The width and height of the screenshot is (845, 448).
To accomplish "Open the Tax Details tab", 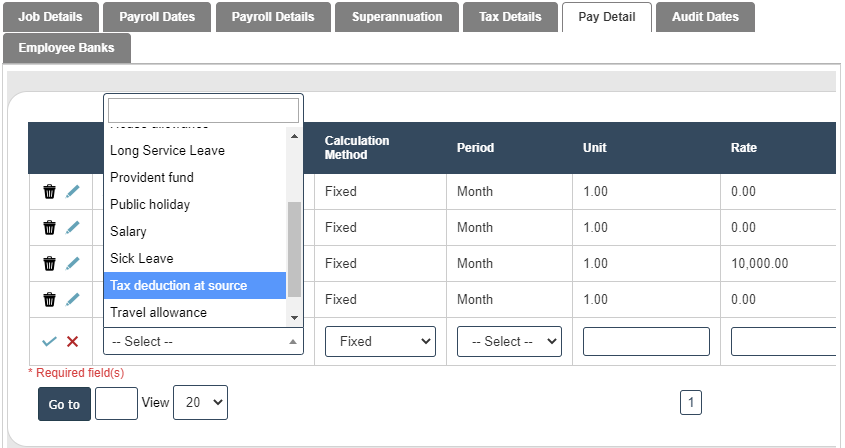I will 510,17.
